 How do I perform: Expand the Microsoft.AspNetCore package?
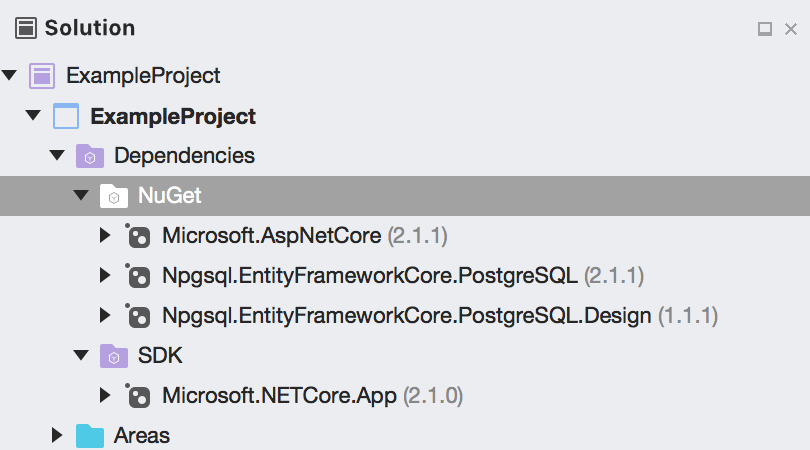pyautogui.click(x=105, y=236)
